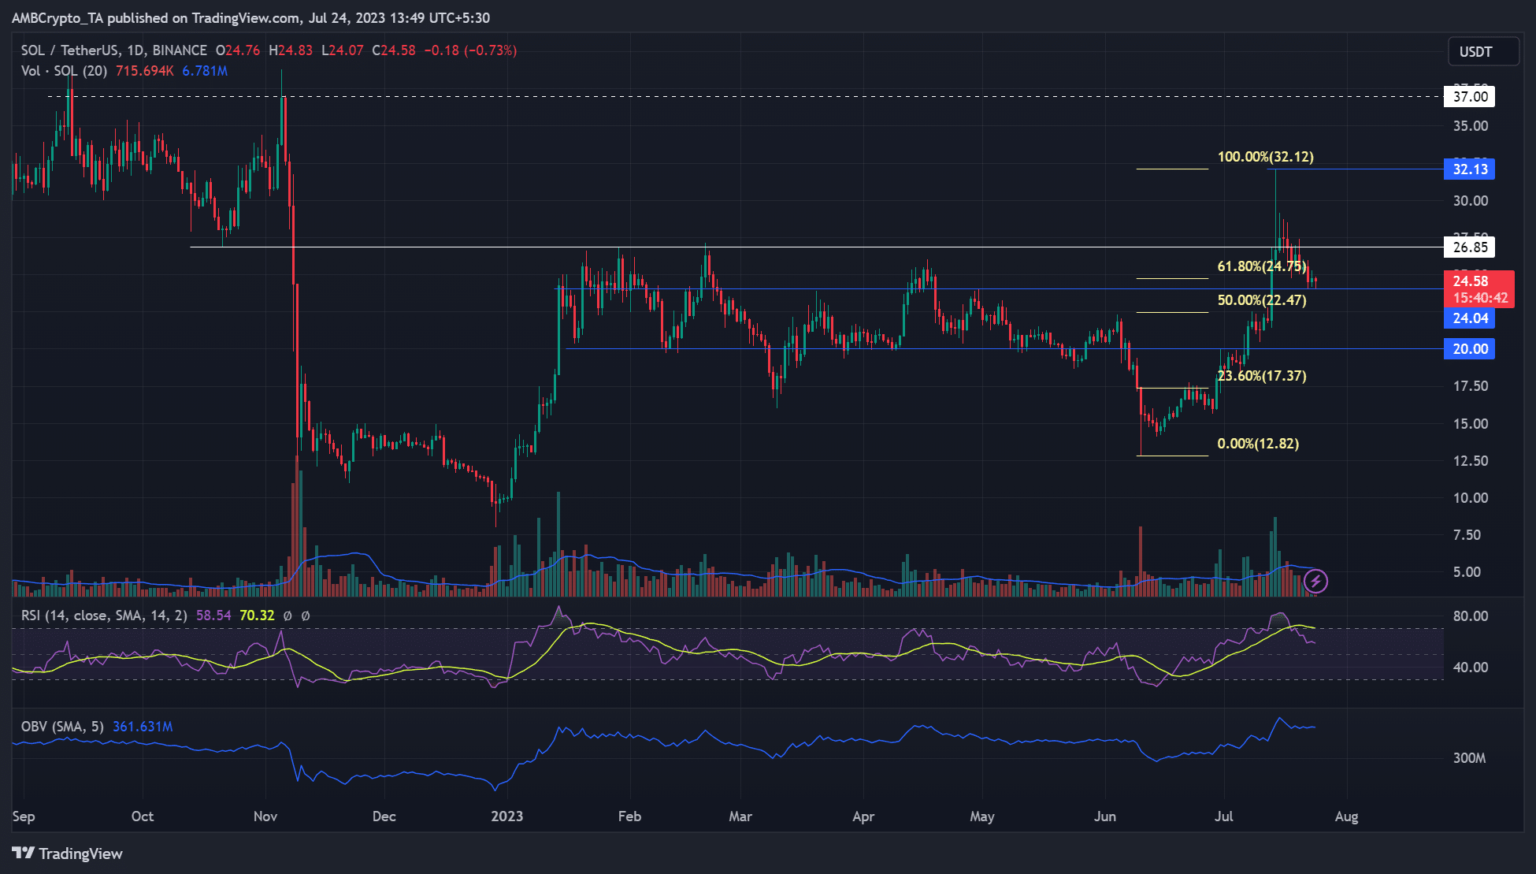Select the 0.00%(12.82) Fibonacci level label
1536x874 pixels.
[1257, 444]
